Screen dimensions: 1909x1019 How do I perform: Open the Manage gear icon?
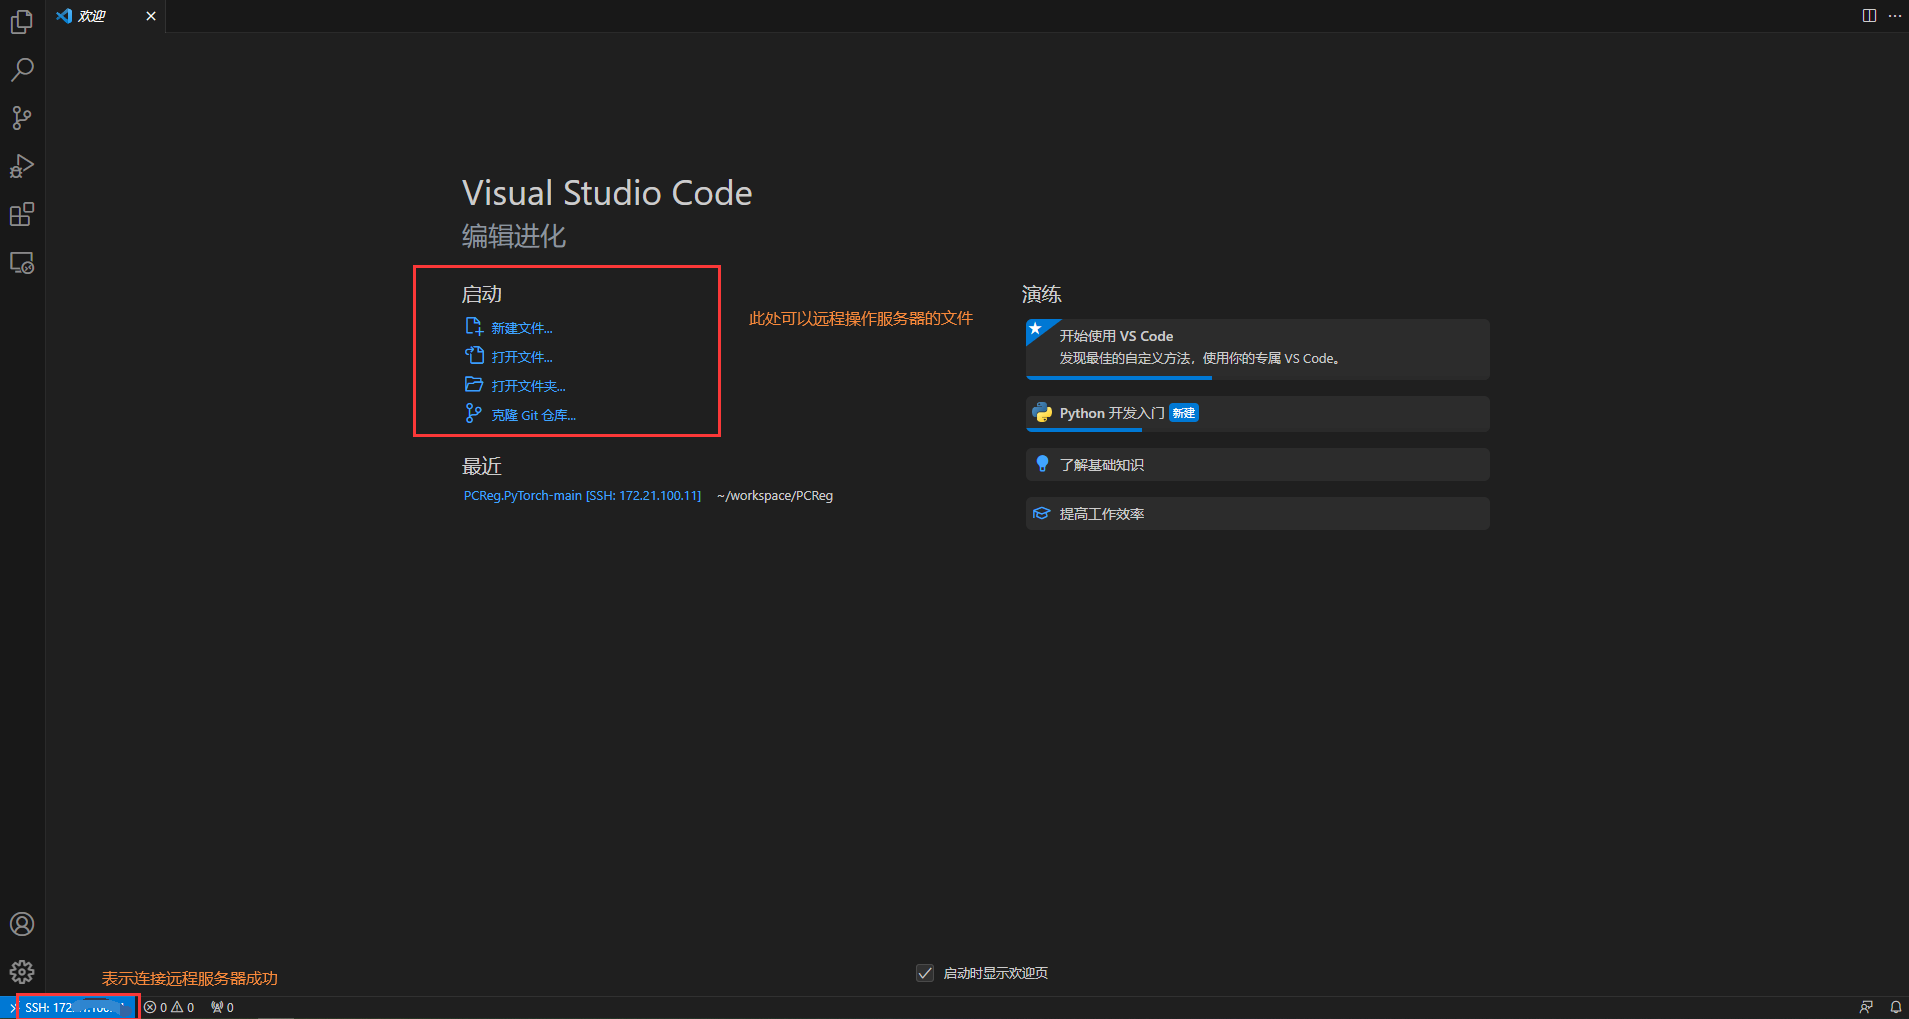coord(22,972)
